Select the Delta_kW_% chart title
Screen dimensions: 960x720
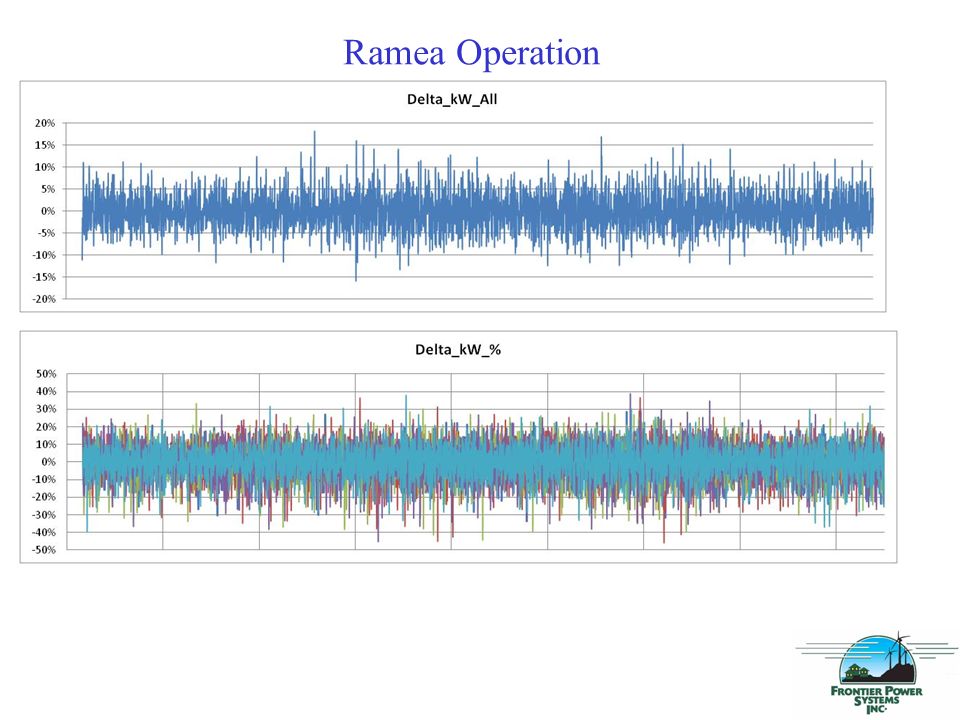click(x=458, y=350)
